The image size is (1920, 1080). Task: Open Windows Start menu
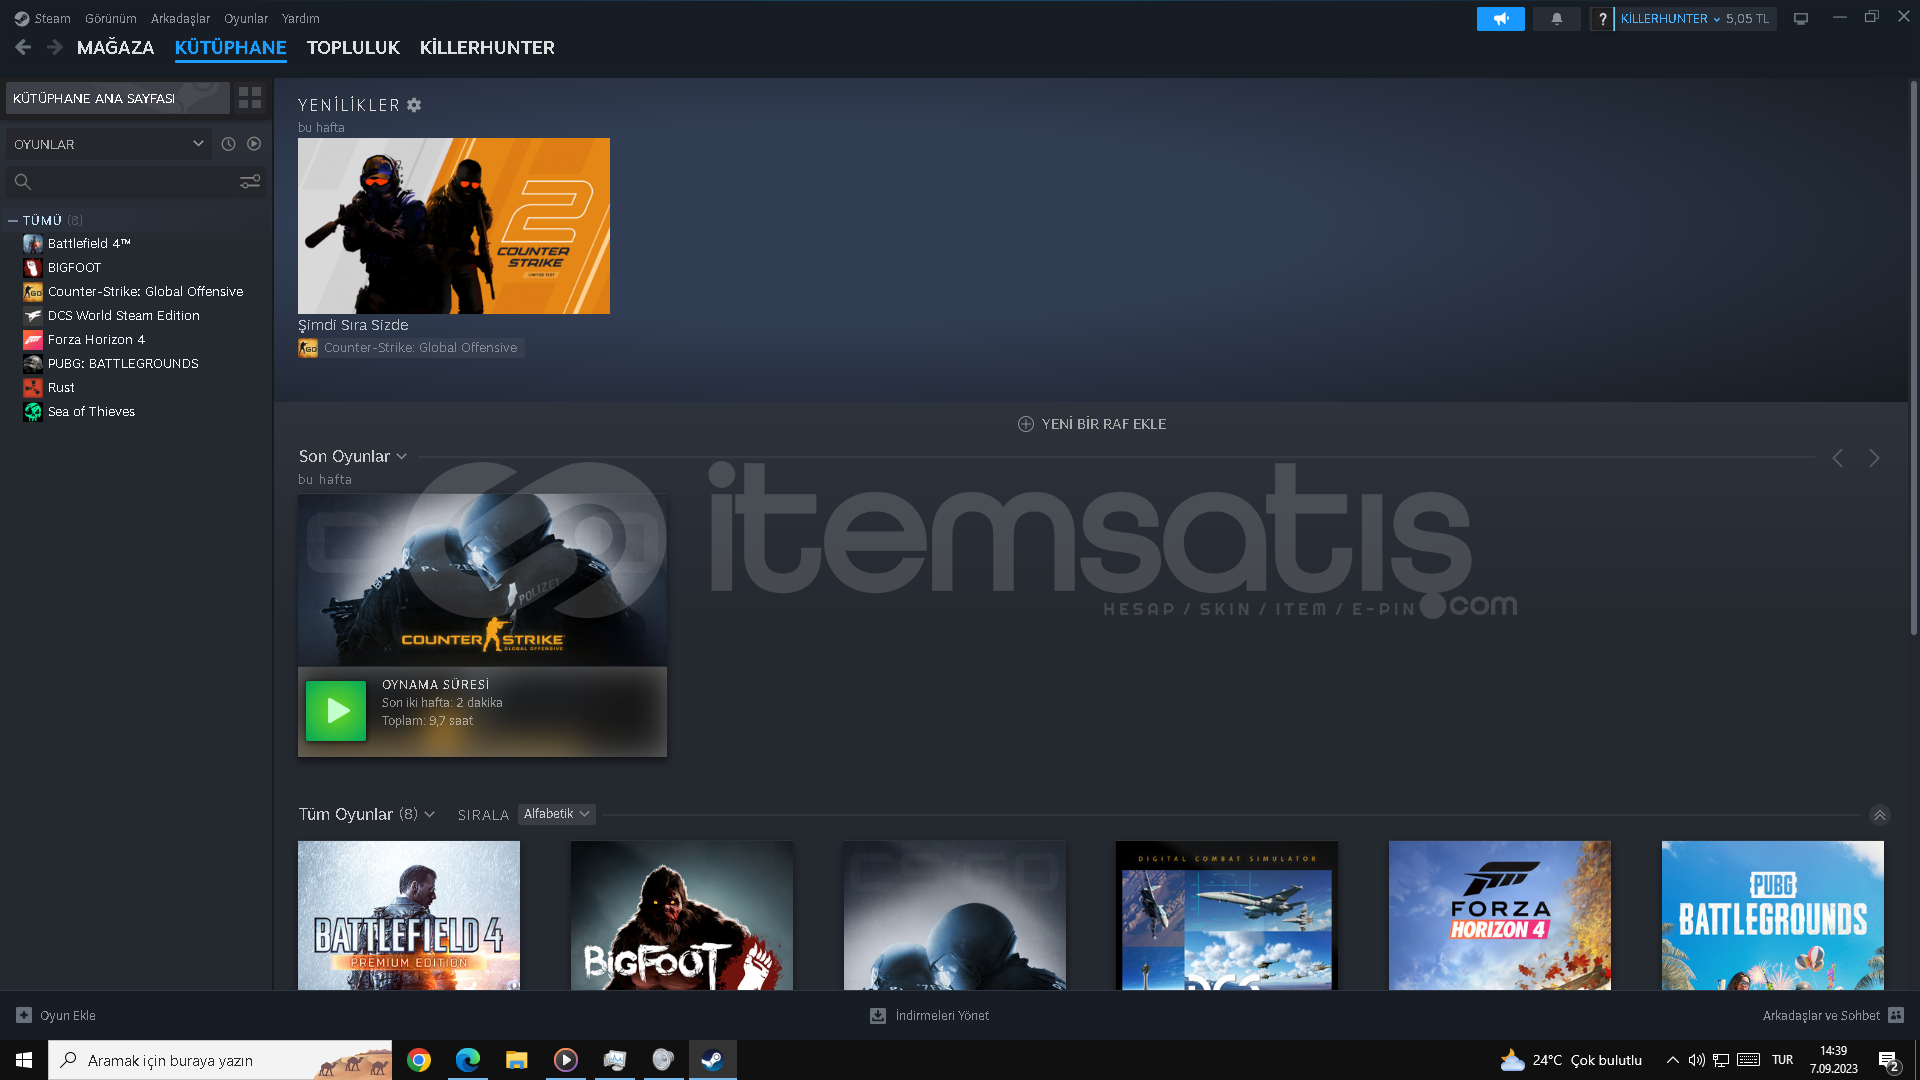pos(24,1060)
